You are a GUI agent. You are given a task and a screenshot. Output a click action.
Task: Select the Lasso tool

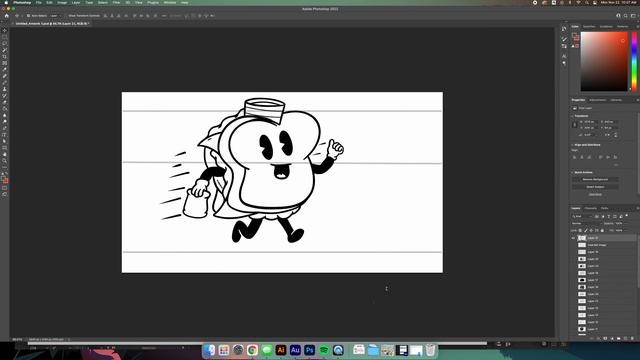[4, 44]
